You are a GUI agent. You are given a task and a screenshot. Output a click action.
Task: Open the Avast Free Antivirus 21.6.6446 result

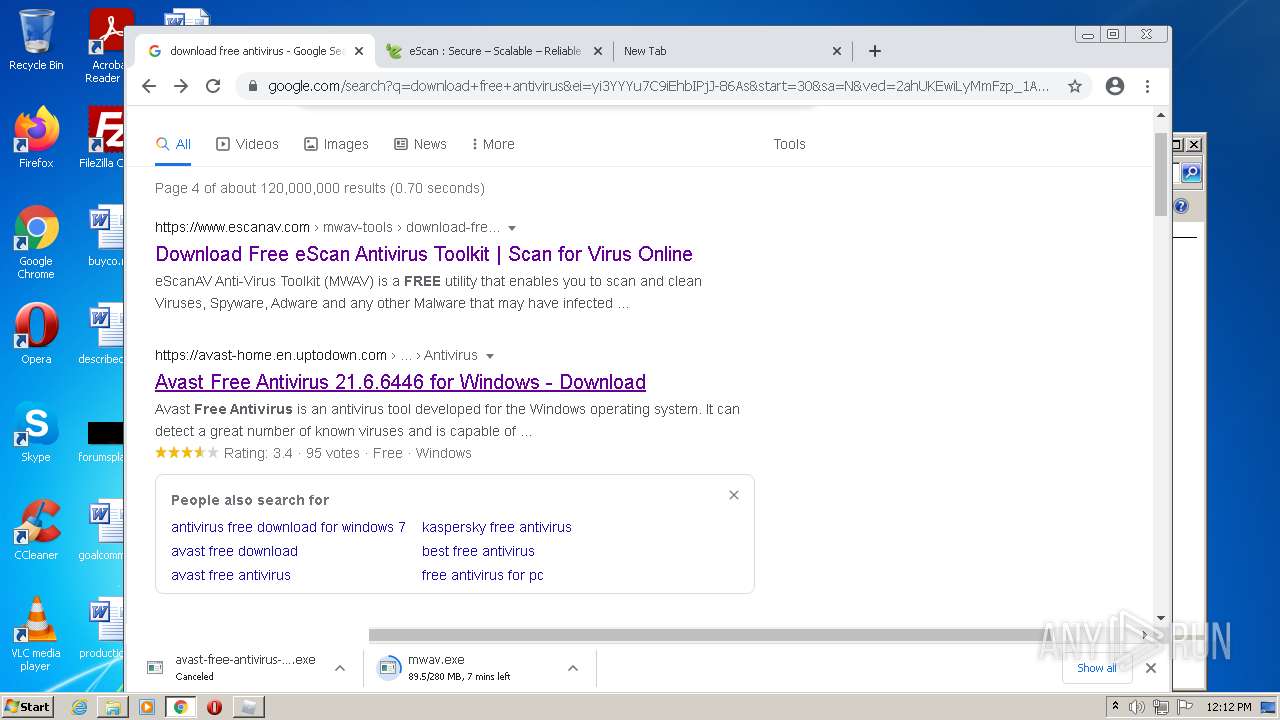400,382
